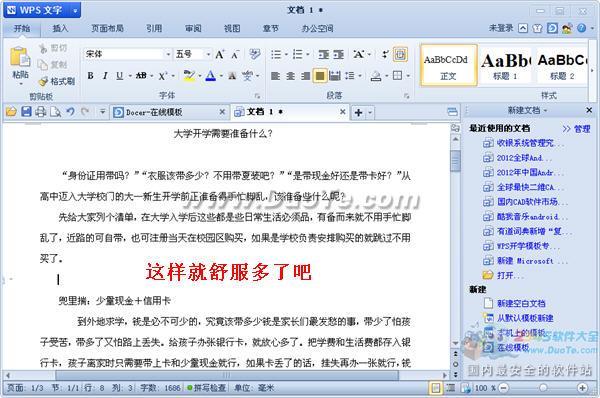Open the underline style dropdown arrow
This screenshot has height=398, width=600.
pos(130,76)
